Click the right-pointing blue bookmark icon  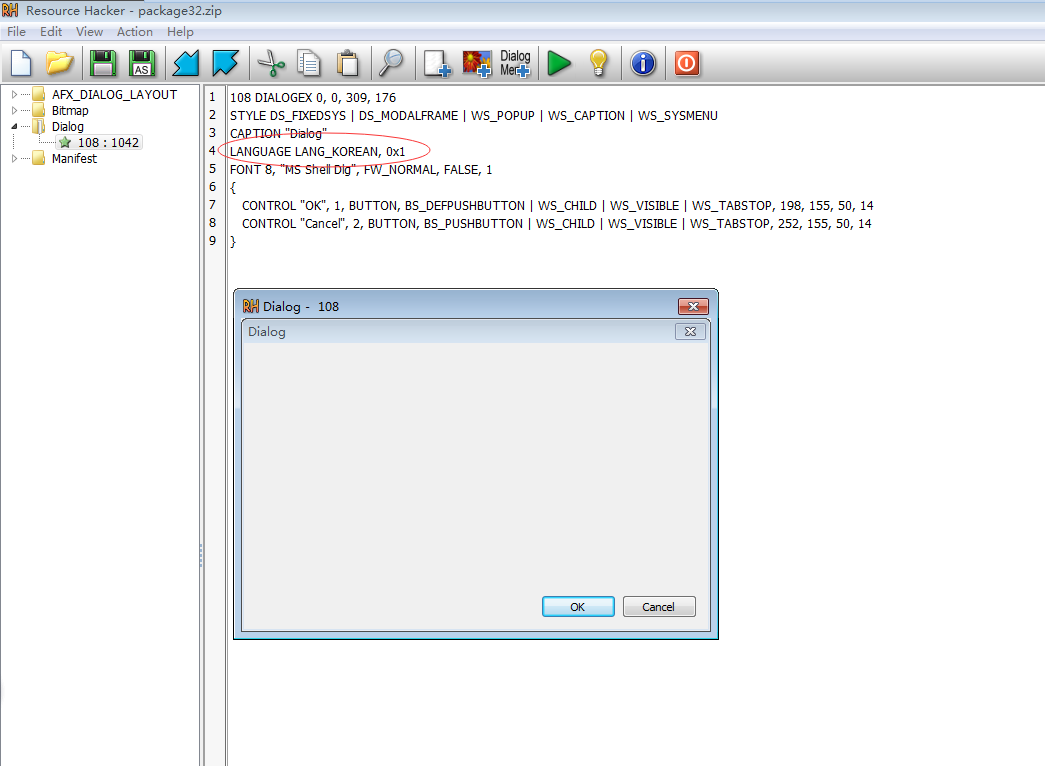coord(225,63)
